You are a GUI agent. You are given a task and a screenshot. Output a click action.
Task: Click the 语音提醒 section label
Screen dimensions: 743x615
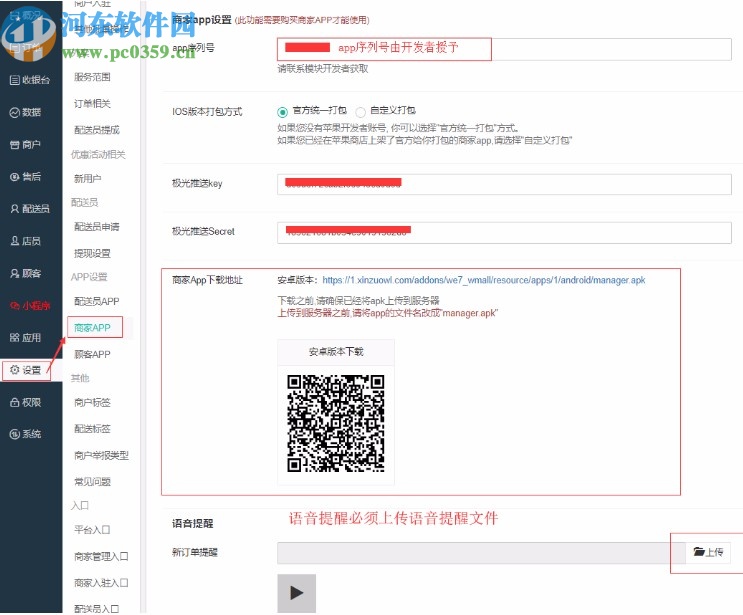point(192,524)
